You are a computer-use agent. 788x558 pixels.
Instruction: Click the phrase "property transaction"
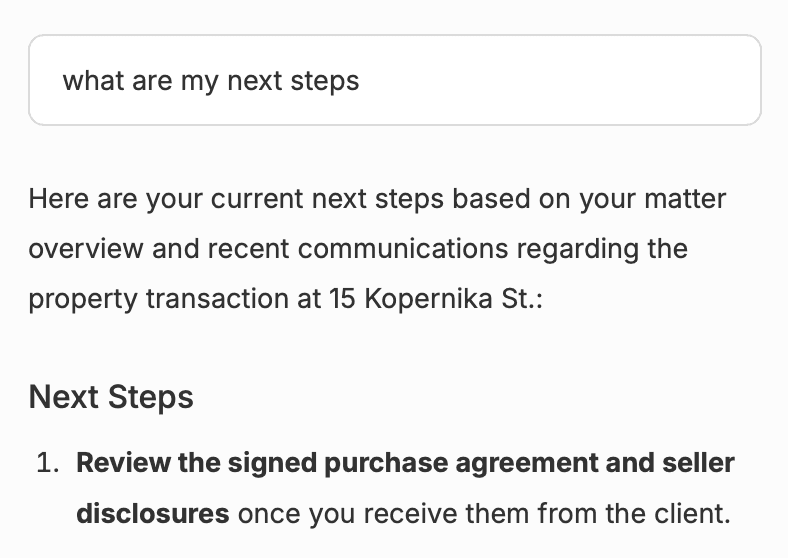coord(152,299)
